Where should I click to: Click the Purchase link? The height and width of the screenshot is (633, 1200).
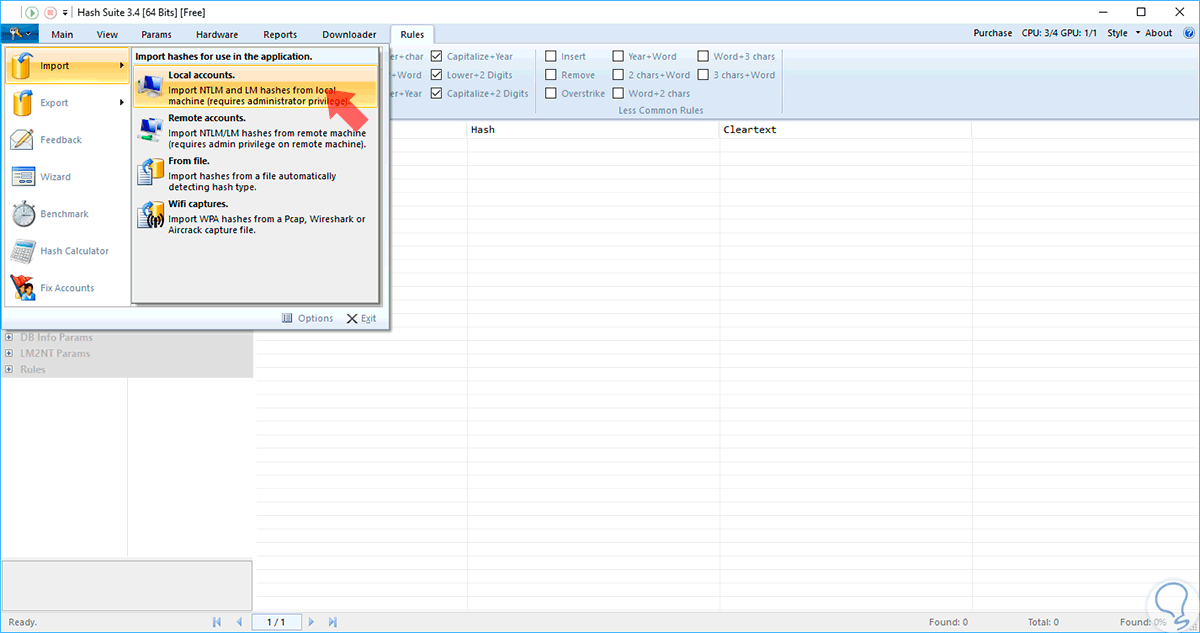(x=992, y=33)
